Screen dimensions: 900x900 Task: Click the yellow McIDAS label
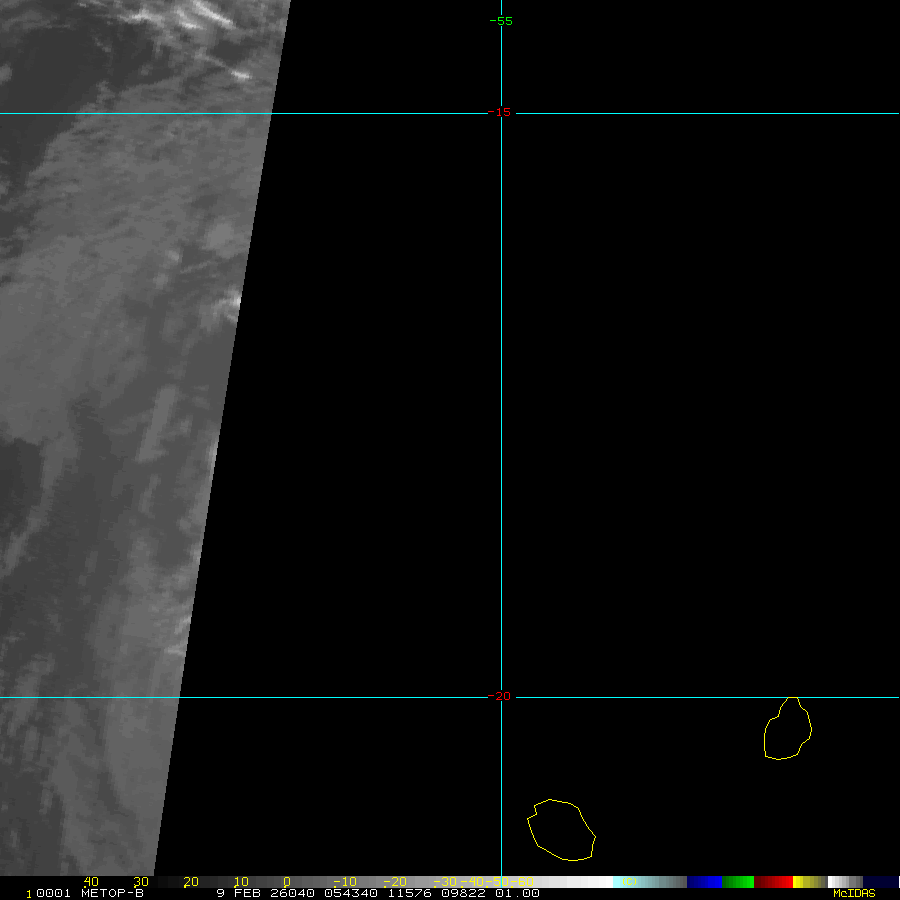tap(854, 893)
